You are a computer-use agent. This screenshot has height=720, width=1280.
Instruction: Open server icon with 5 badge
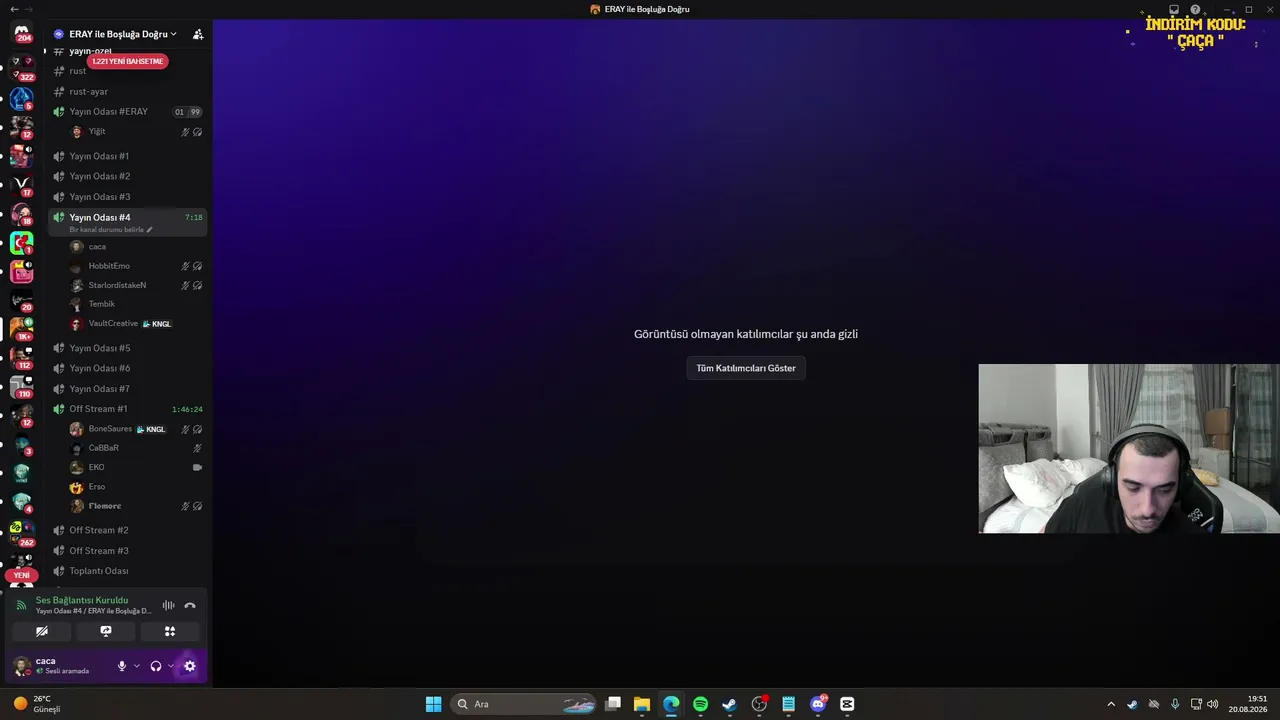(22, 98)
